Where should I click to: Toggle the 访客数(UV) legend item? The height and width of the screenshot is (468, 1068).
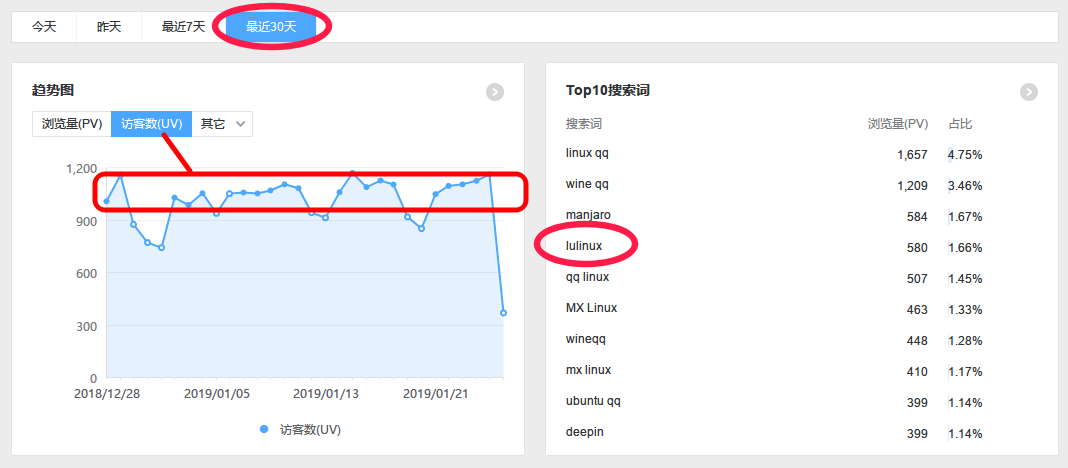coord(300,430)
